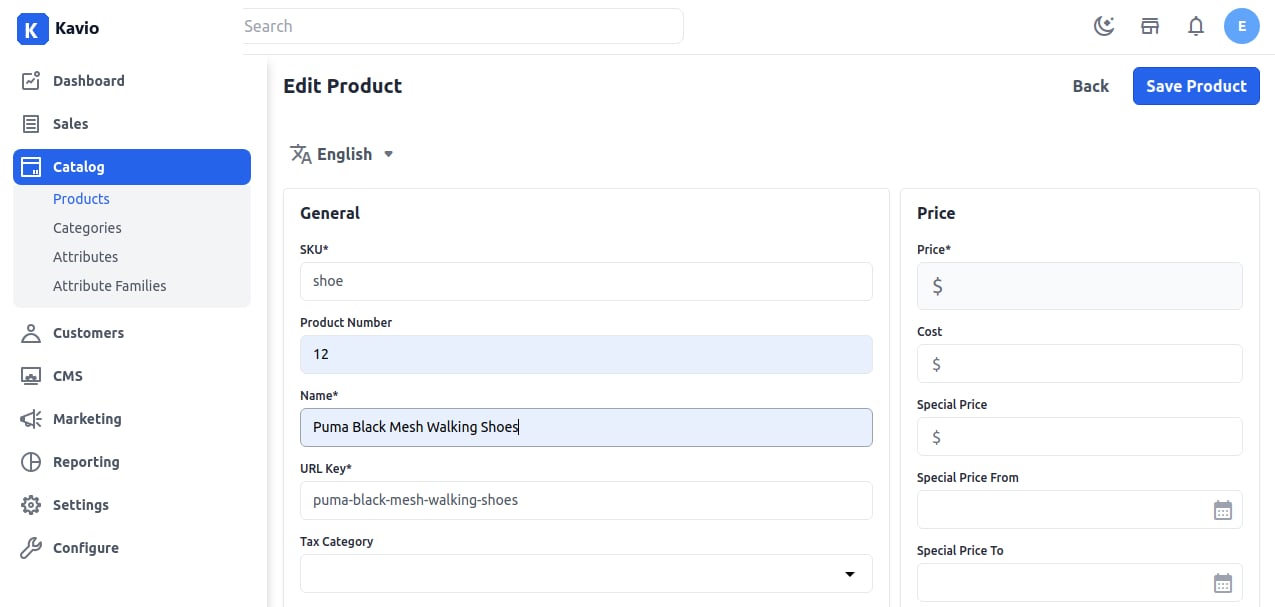The height and width of the screenshot is (607, 1275).
Task: Open Configure menu item
Action: click(132, 548)
